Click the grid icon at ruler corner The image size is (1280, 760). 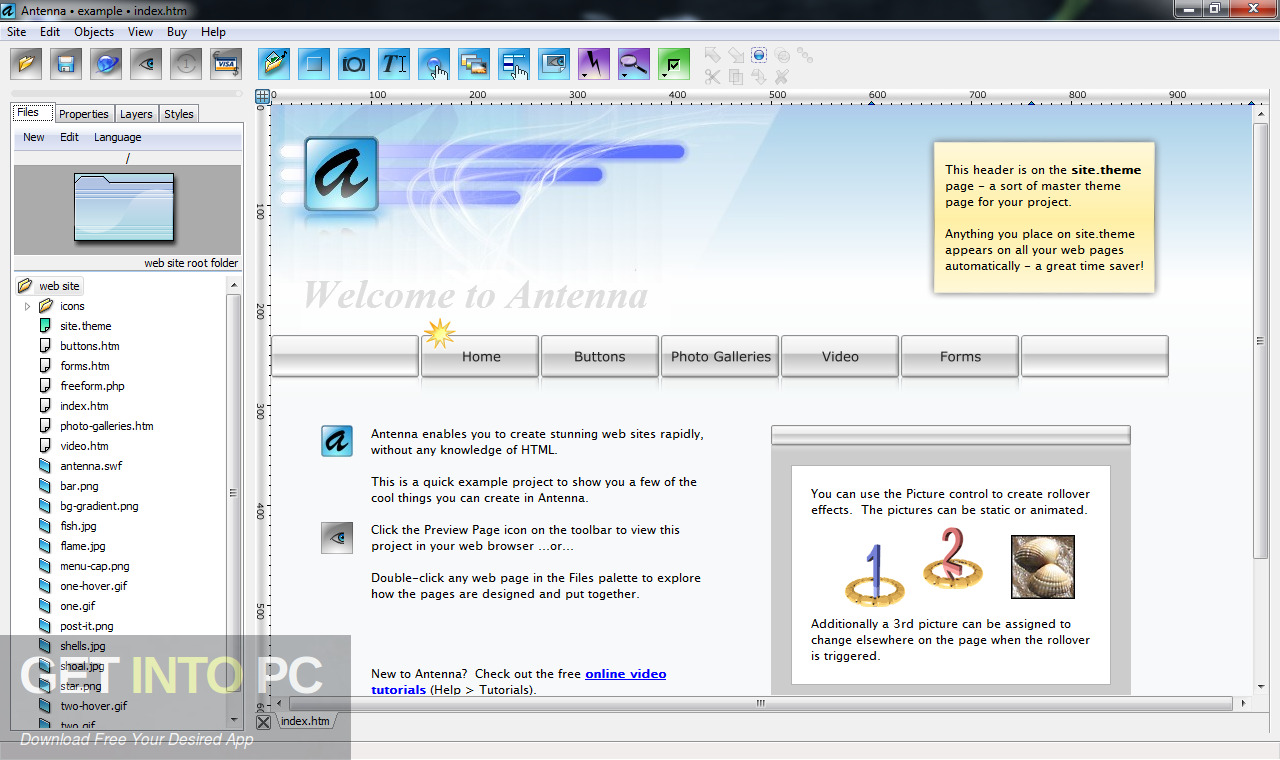point(262,97)
